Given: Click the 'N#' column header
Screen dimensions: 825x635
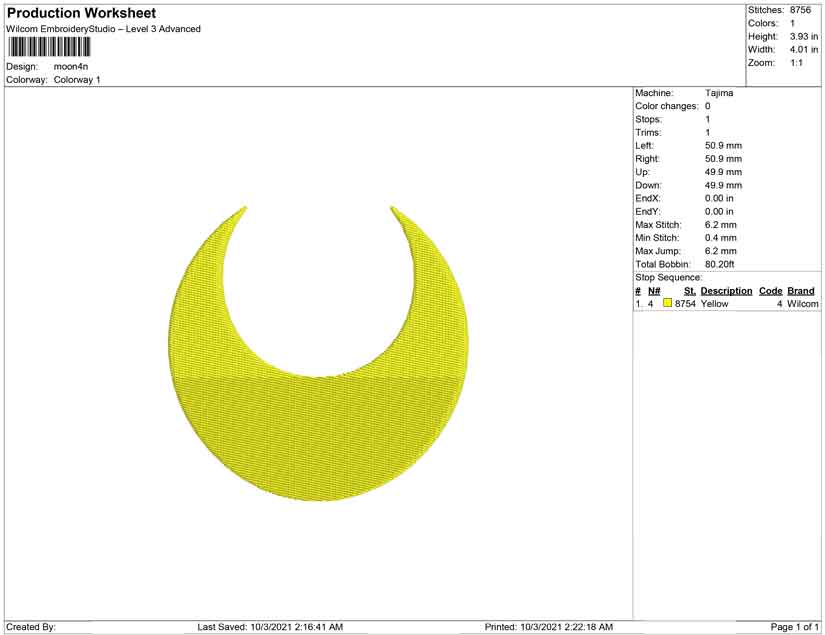Looking at the screenshot, I should click(x=654, y=291).
